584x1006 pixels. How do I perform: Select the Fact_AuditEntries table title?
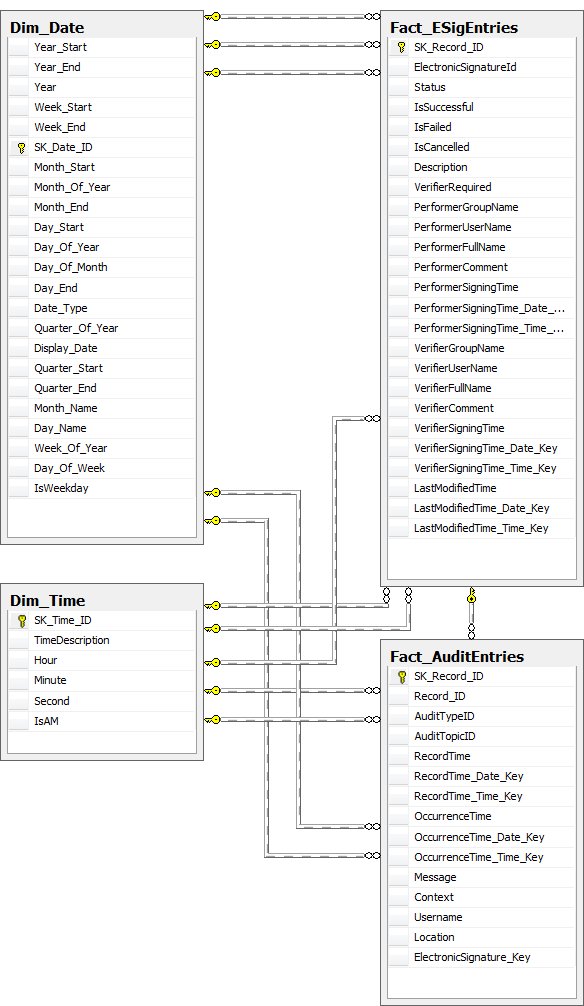click(457, 656)
